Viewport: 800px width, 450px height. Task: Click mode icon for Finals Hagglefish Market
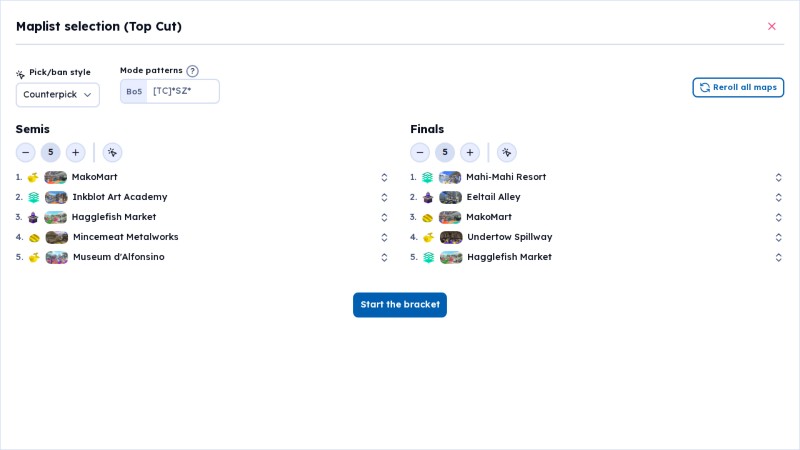(x=429, y=257)
